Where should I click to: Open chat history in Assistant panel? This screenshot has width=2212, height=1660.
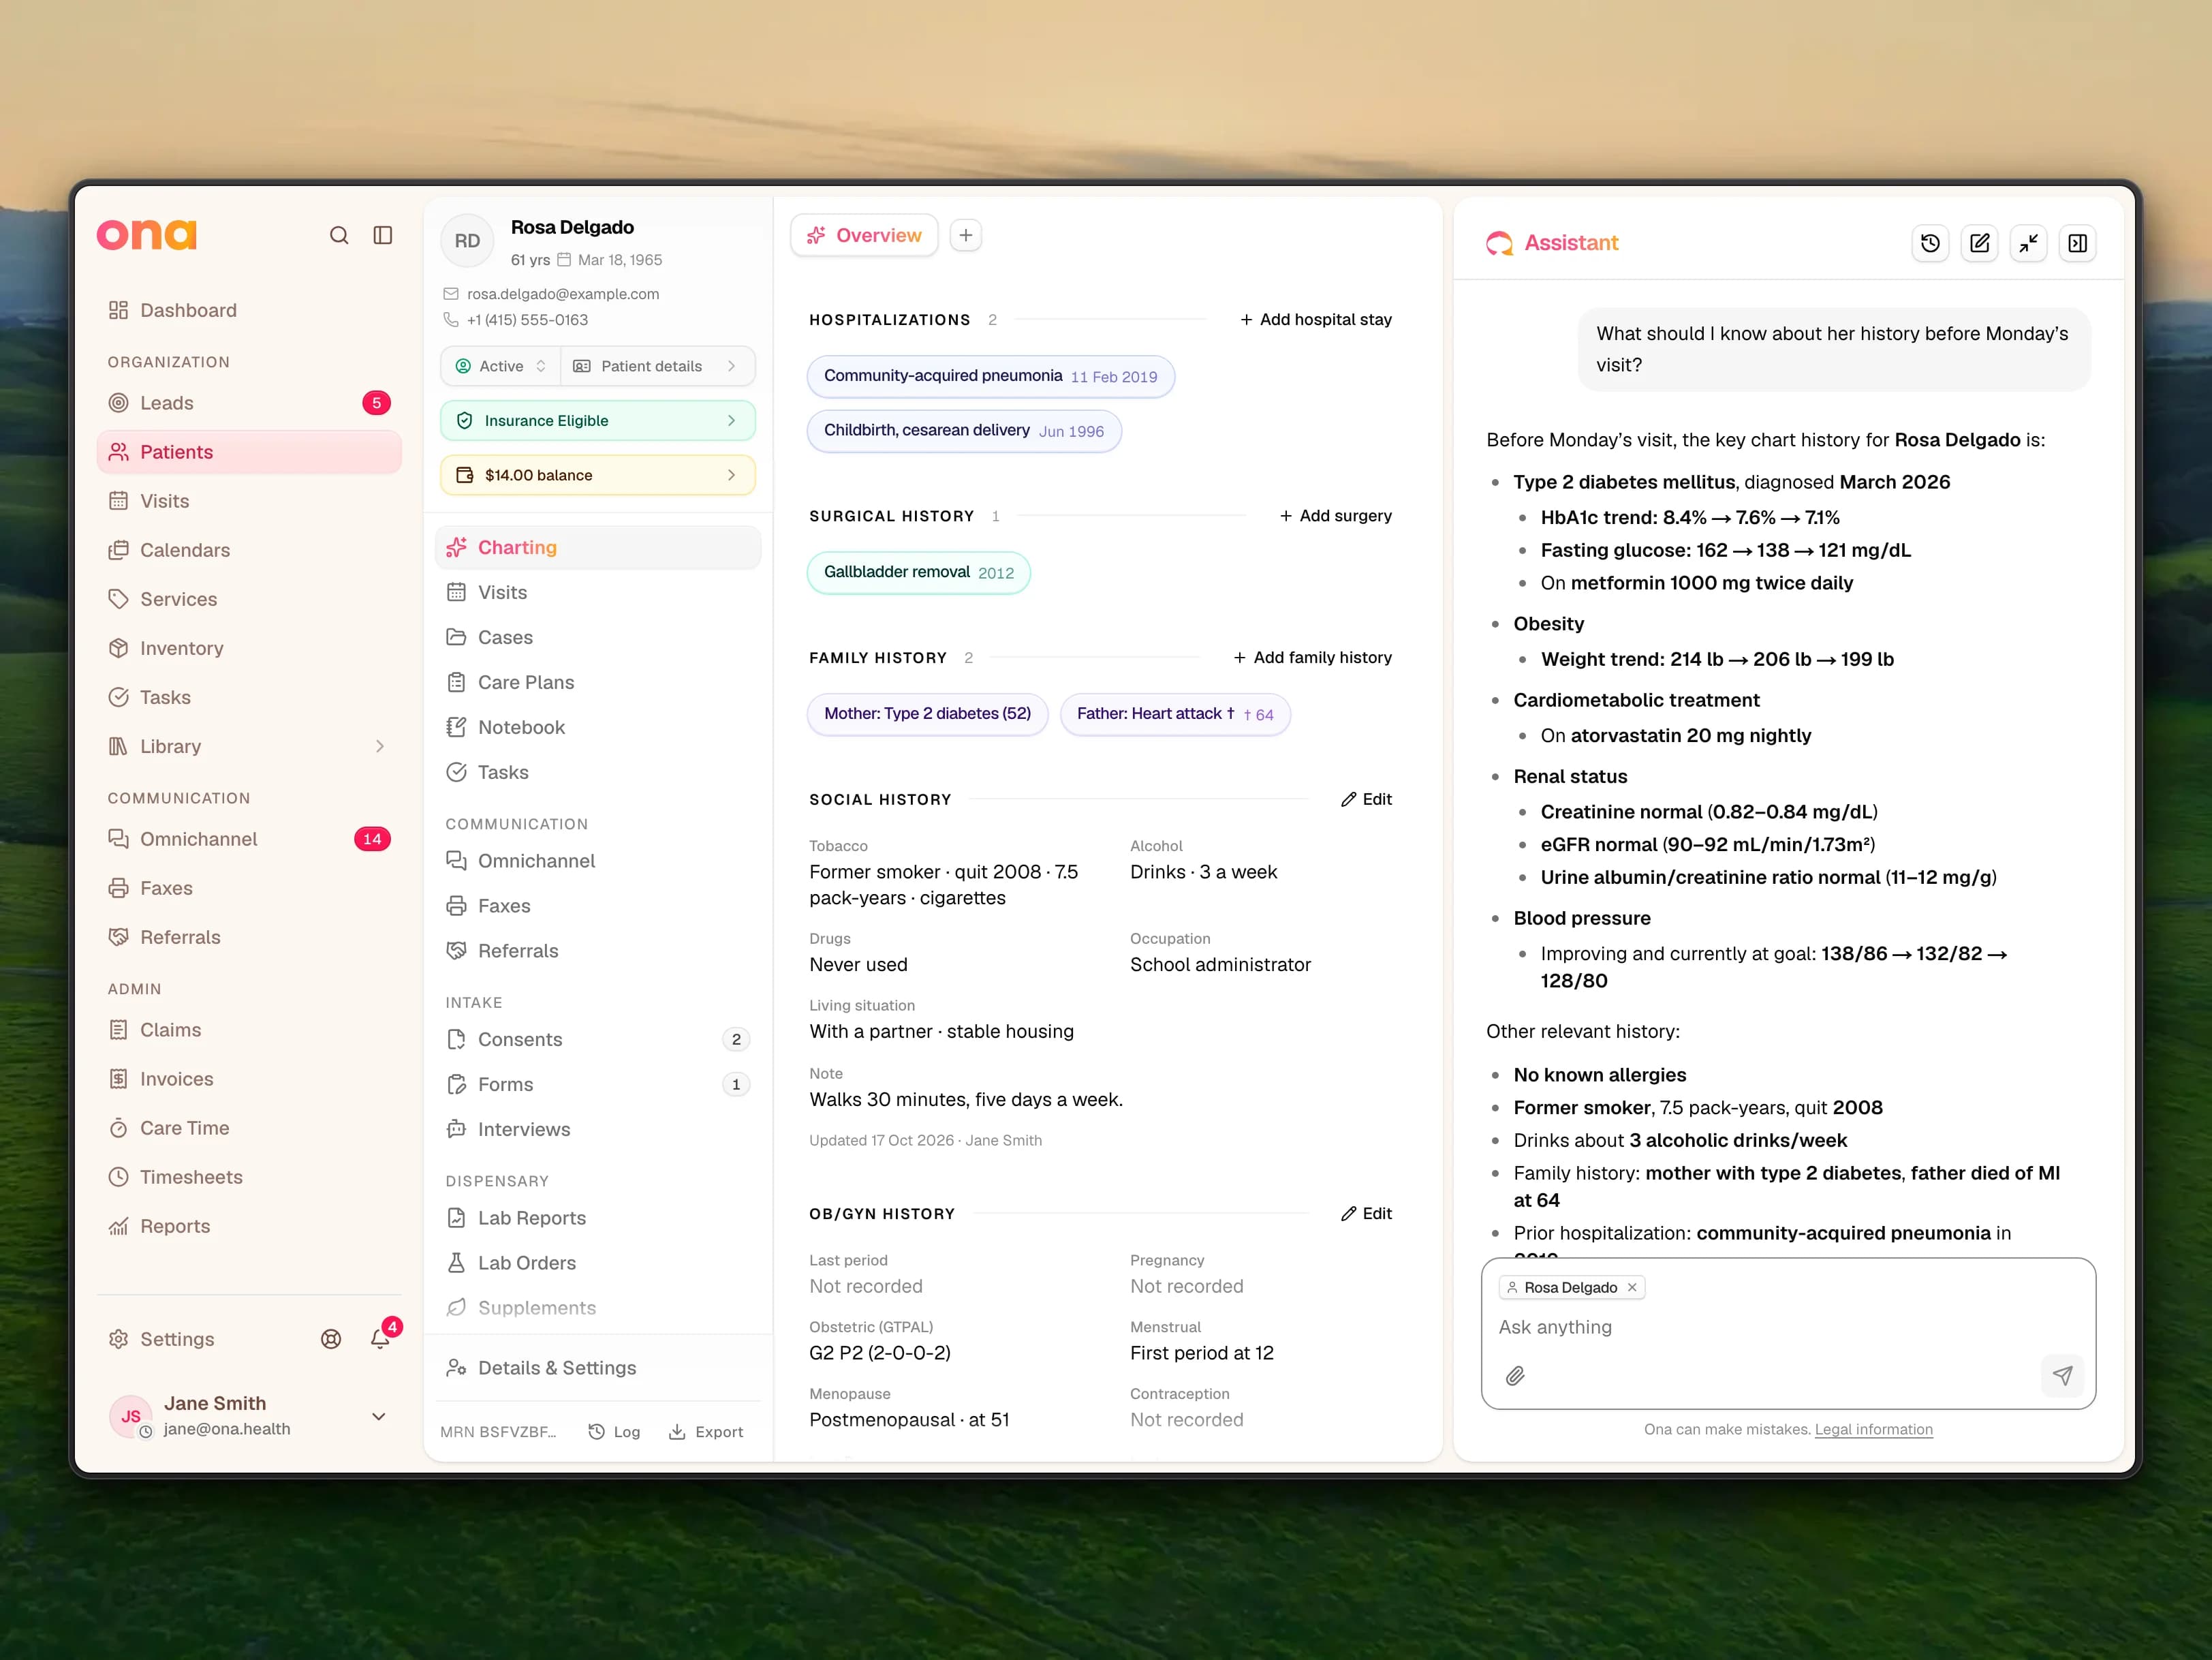coord(1931,243)
